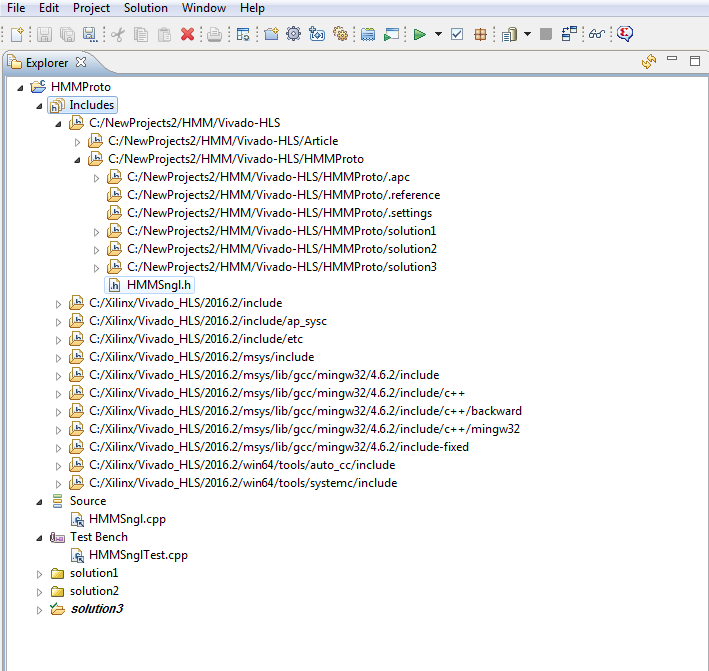Click the Open Project icon after Print
The width and height of the screenshot is (709, 671).
tap(243, 34)
